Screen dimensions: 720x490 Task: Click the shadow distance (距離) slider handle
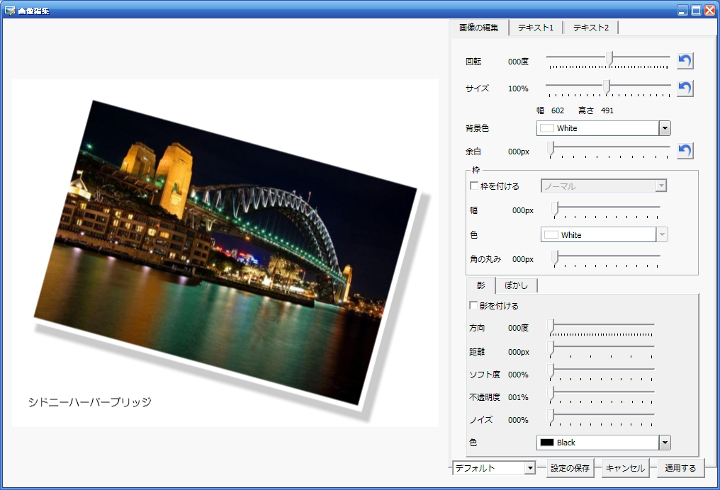click(551, 349)
